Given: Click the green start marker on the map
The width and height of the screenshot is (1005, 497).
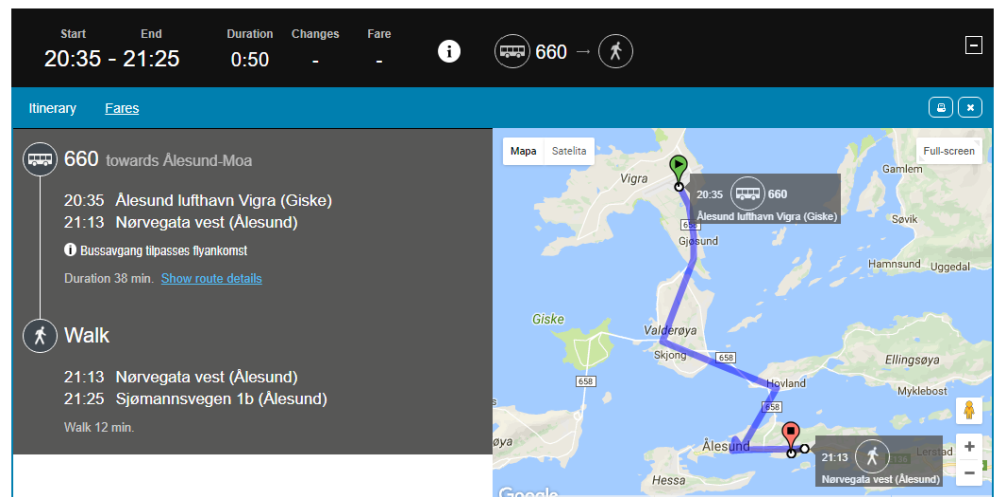Looking at the screenshot, I should coord(678,169).
